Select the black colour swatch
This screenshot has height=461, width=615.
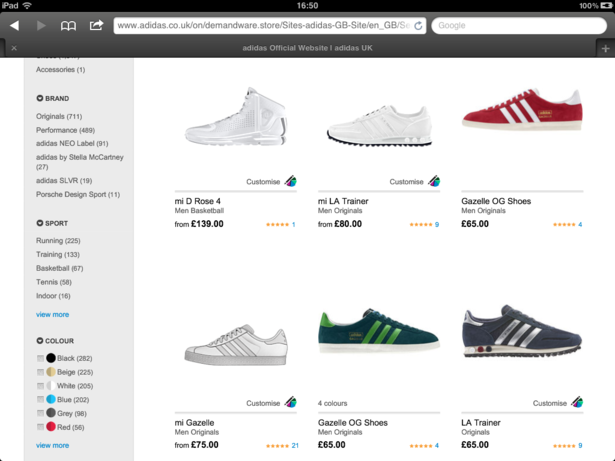click(x=51, y=358)
